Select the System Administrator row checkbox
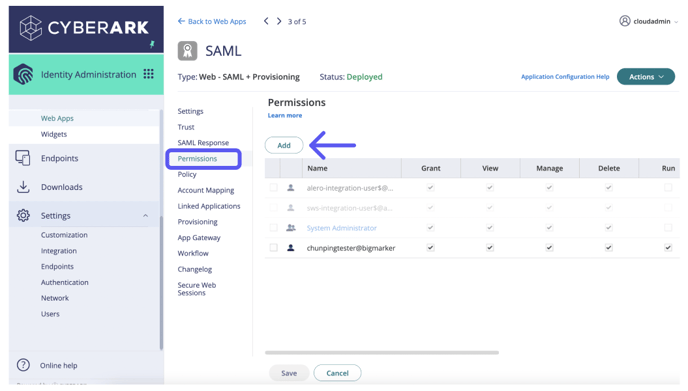This screenshot has height=391, width=688. click(x=273, y=227)
